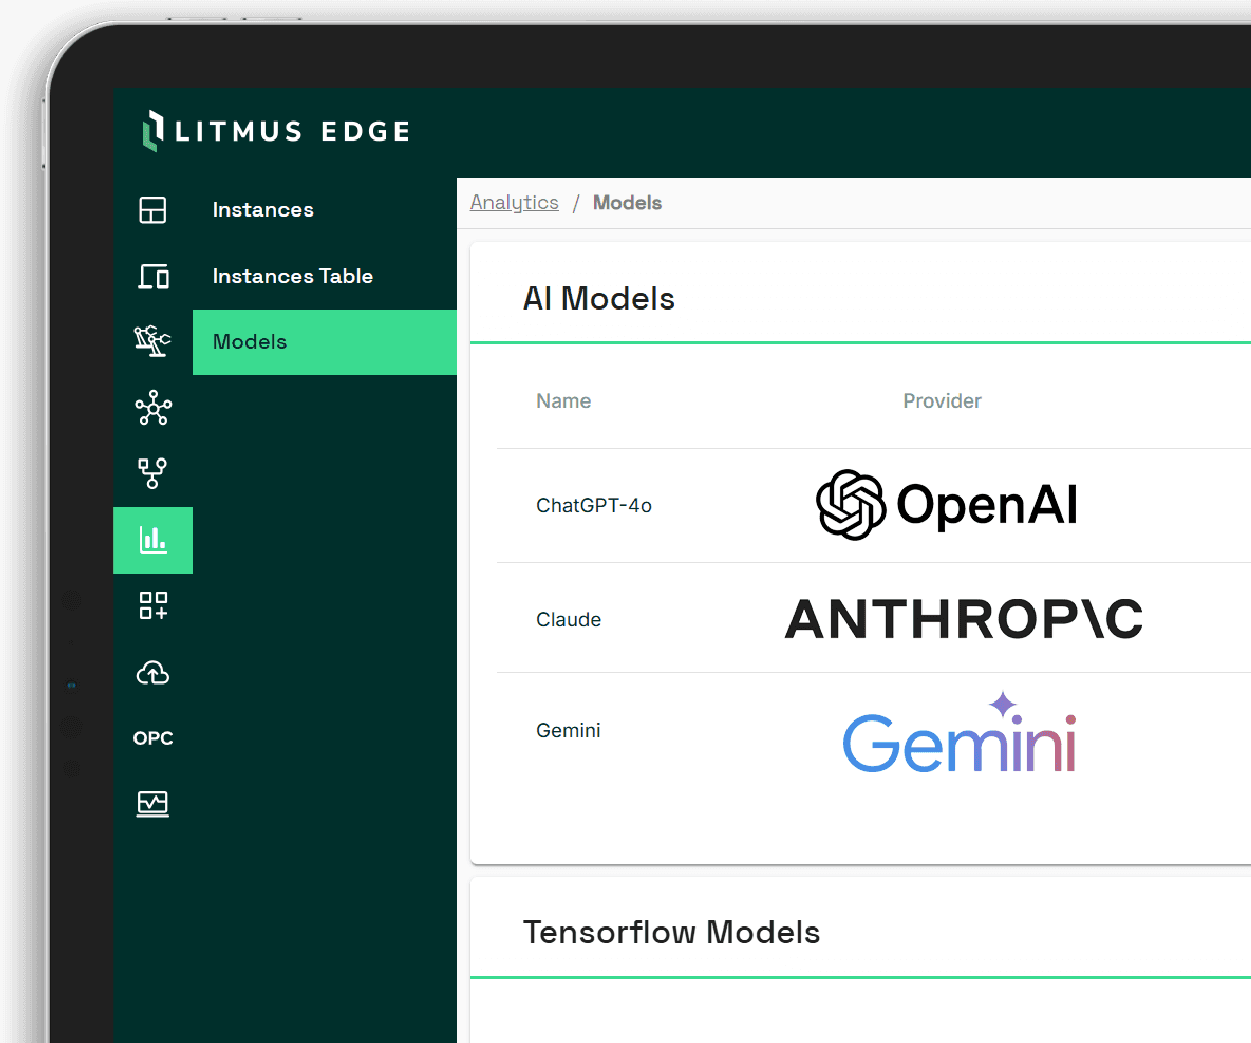Click the robotic arm sidebar icon
This screenshot has width=1251, height=1043.
153,341
